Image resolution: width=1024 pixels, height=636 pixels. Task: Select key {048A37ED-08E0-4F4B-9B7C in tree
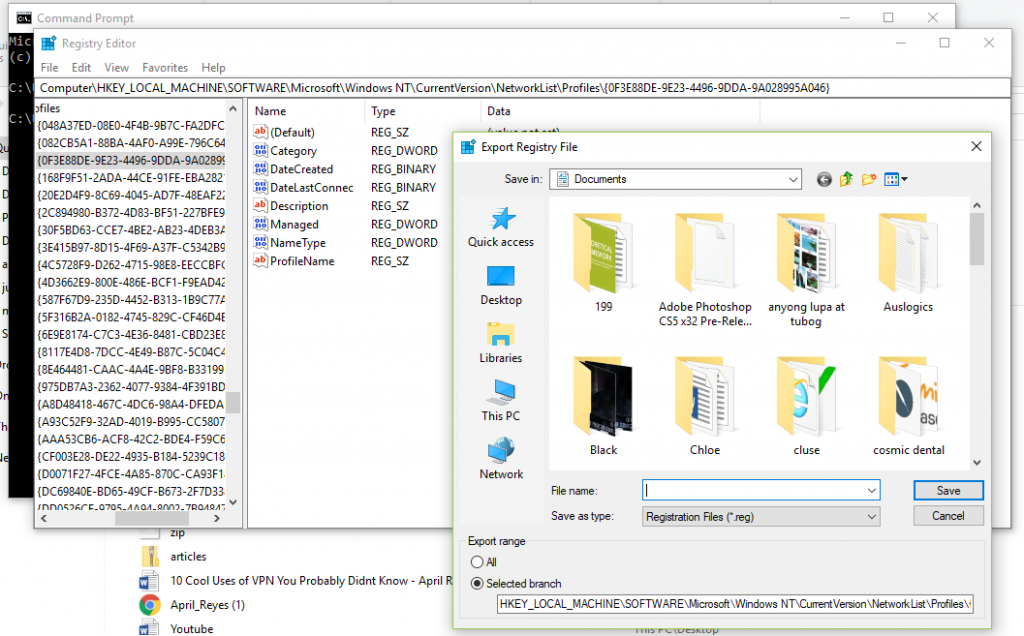pyautogui.click(x=131, y=125)
